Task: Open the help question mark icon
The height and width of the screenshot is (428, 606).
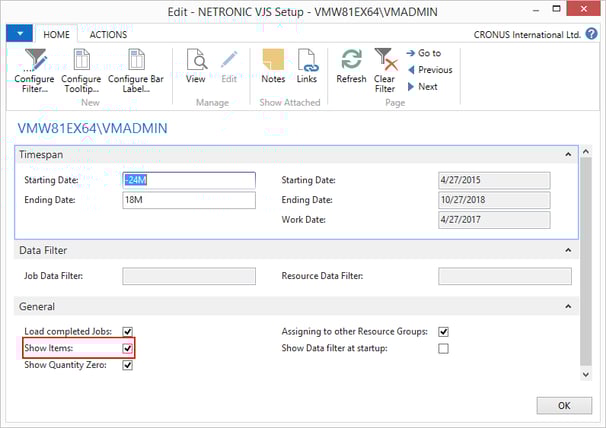Action: pyautogui.click(x=591, y=34)
